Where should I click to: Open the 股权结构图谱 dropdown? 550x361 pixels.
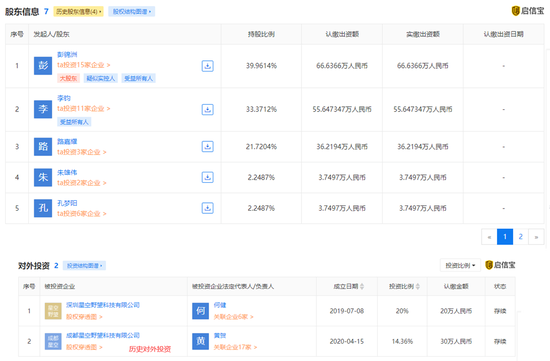pyautogui.click(x=131, y=12)
